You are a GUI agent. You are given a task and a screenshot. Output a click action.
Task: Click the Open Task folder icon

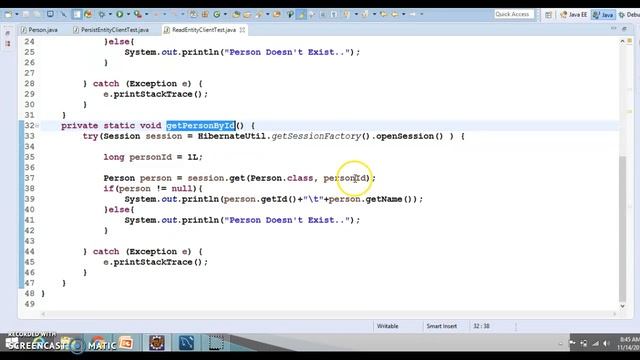pos(247,15)
